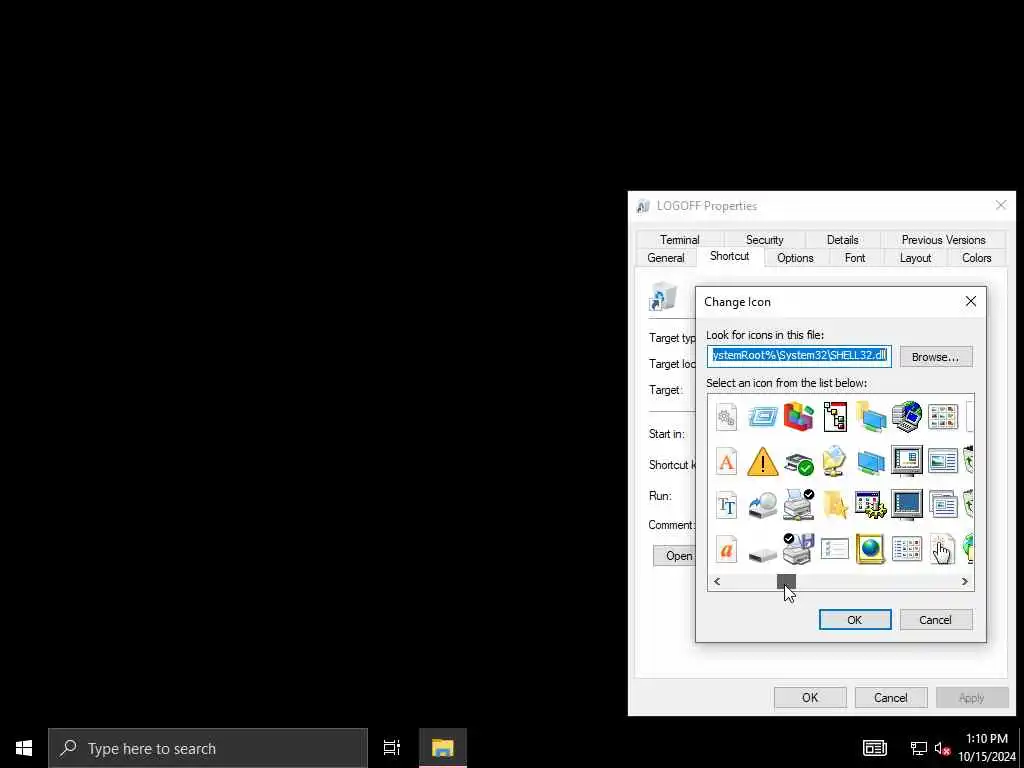Image resolution: width=1024 pixels, height=768 pixels.
Task: Select the colorful defrag blocks icon
Action: coord(799,417)
